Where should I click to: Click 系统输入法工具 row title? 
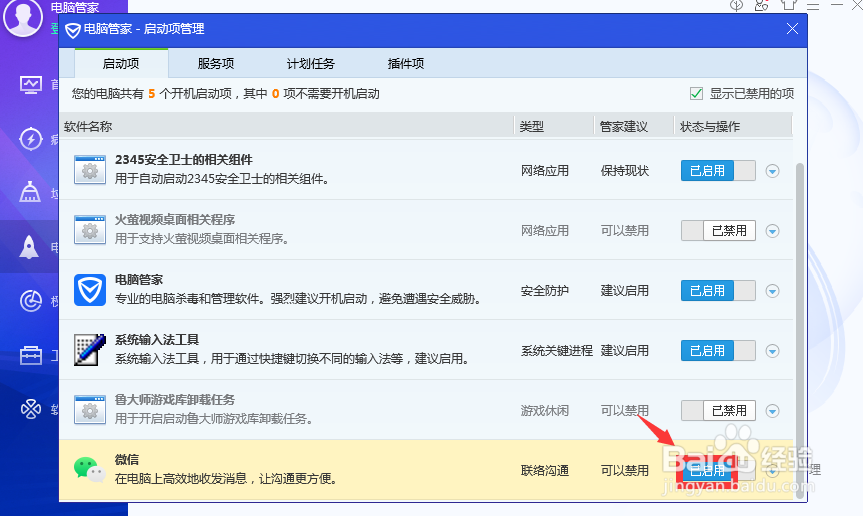pos(157,339)
